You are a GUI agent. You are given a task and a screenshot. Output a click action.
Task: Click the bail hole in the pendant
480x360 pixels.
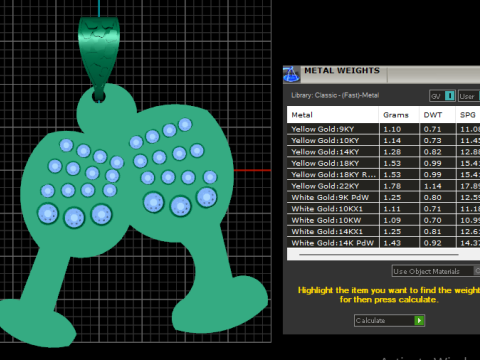pyautogui.click(x=99, y=97)
